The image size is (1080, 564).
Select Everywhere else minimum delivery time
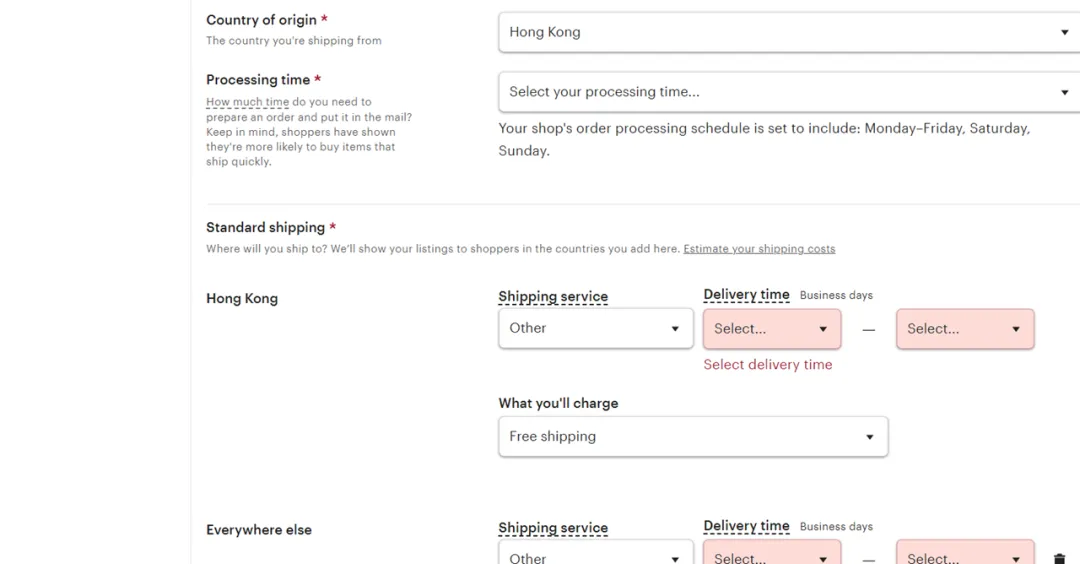pos(771,557)
